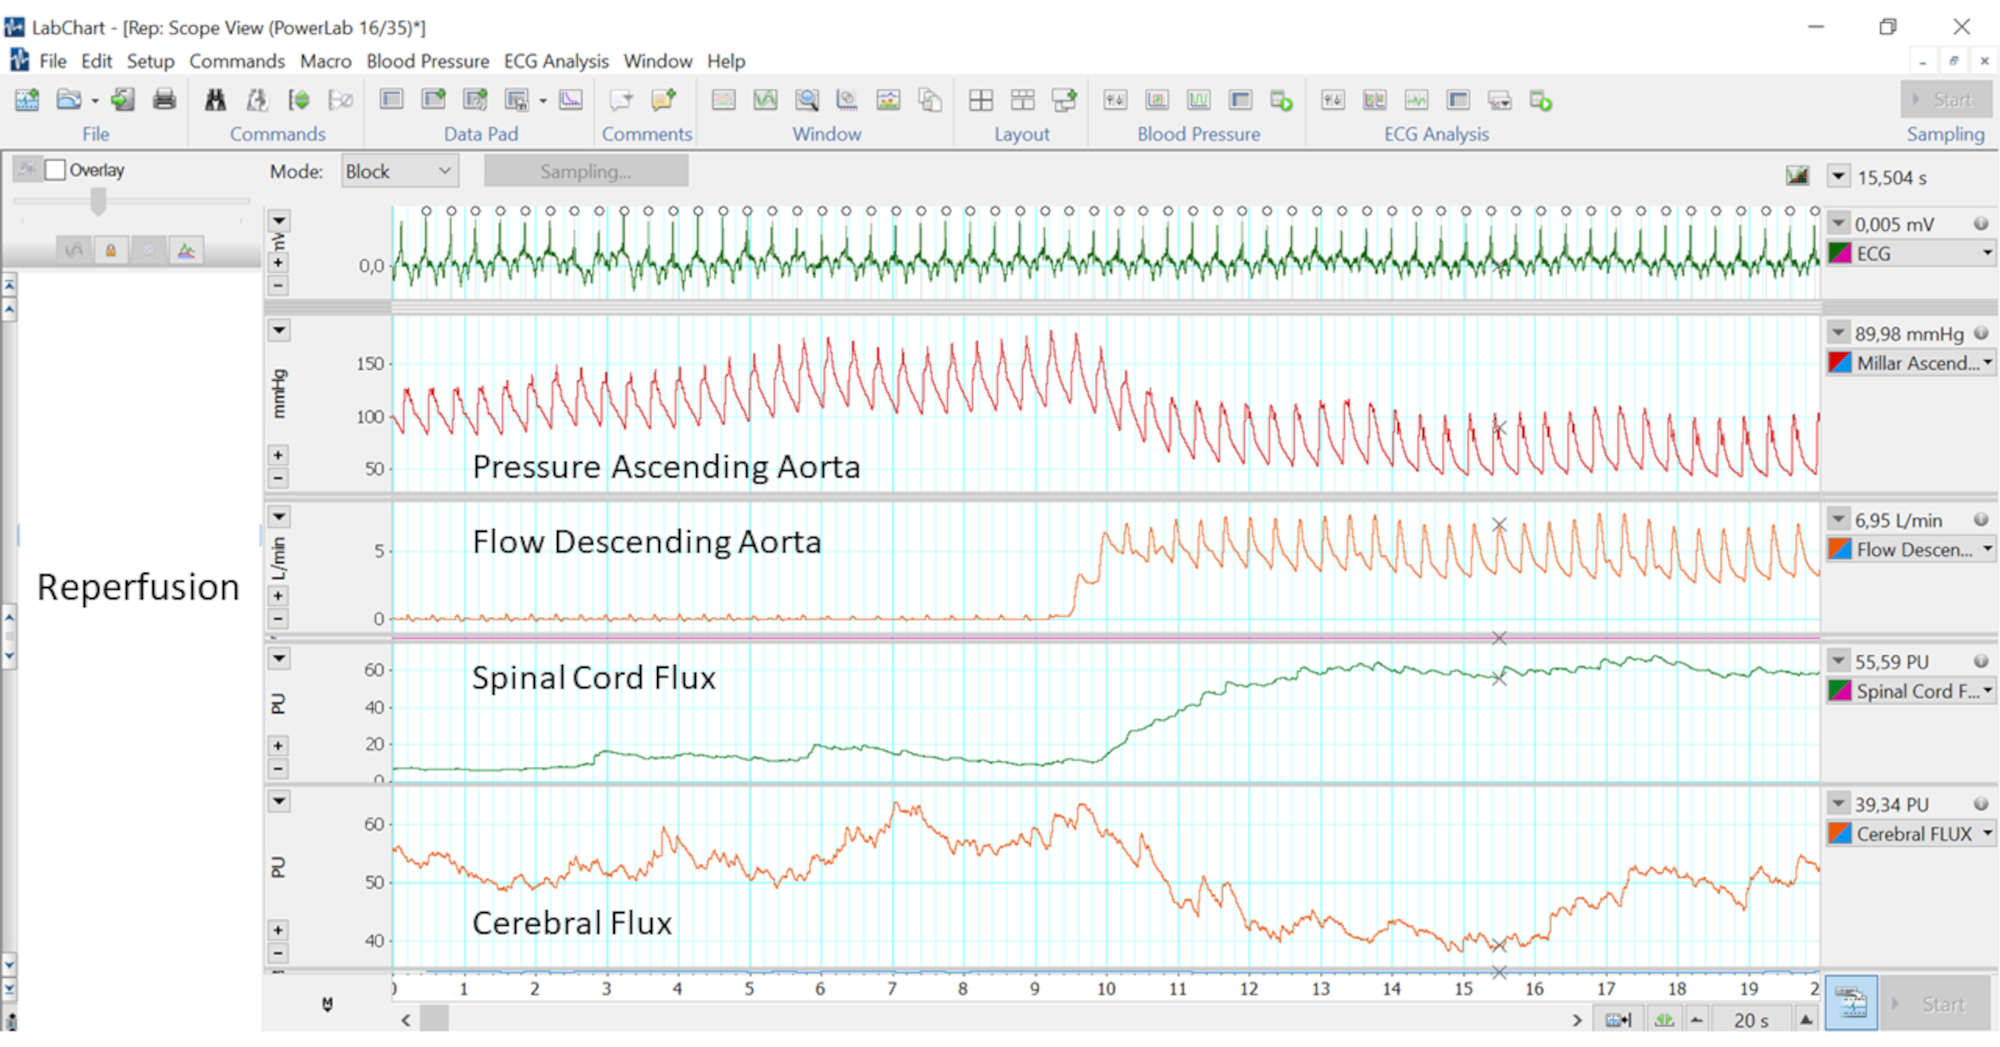This screenshot has width=2000, height=1047.
Task: Toggle the Cerebral FLUX channel record indicator
Action: tap(1980, 804)
